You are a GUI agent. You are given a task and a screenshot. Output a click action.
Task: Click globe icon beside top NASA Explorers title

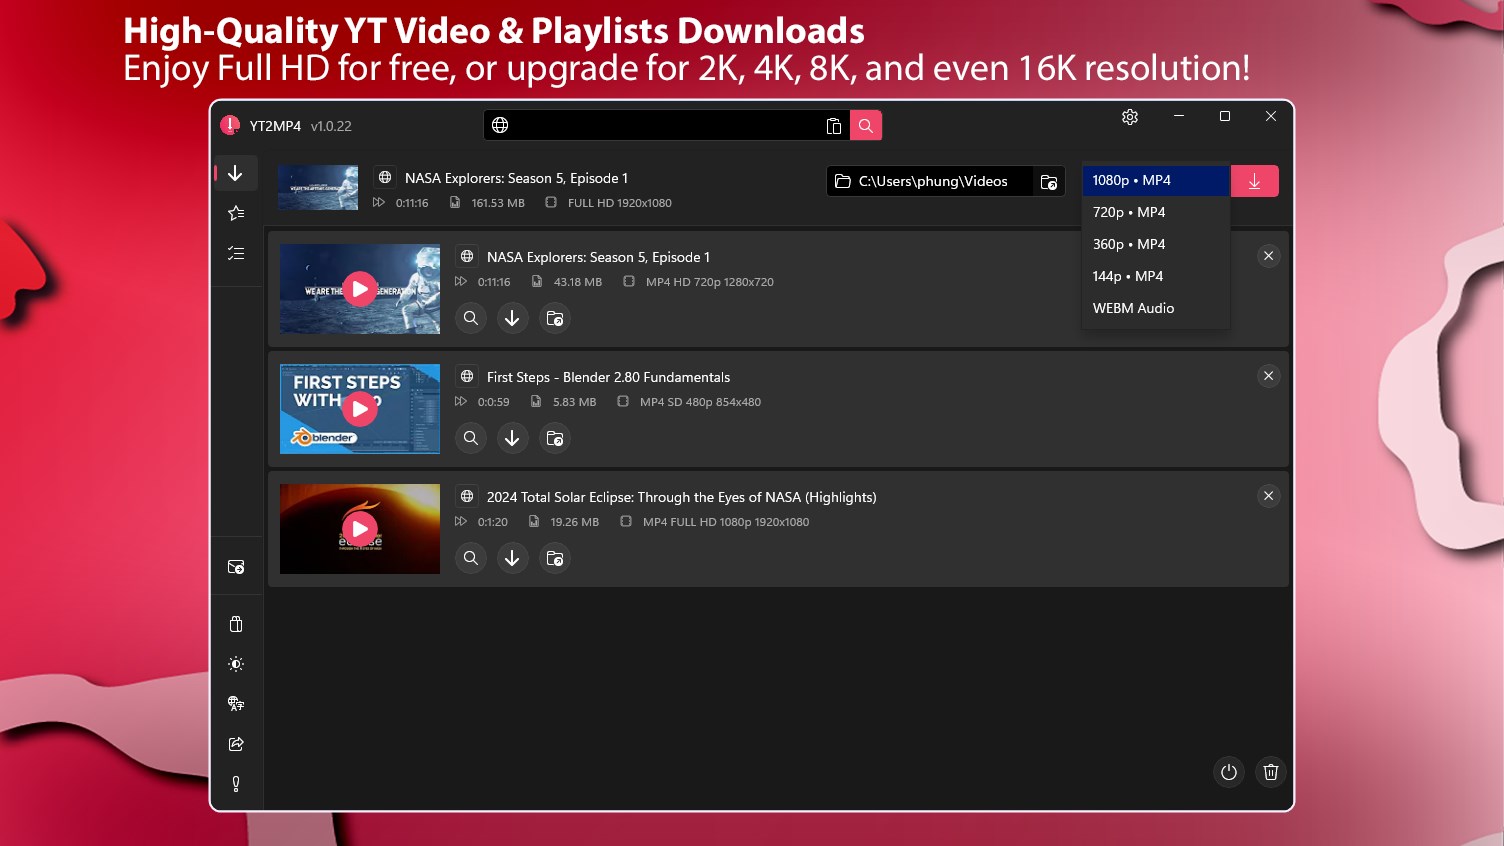coord(385,177)
